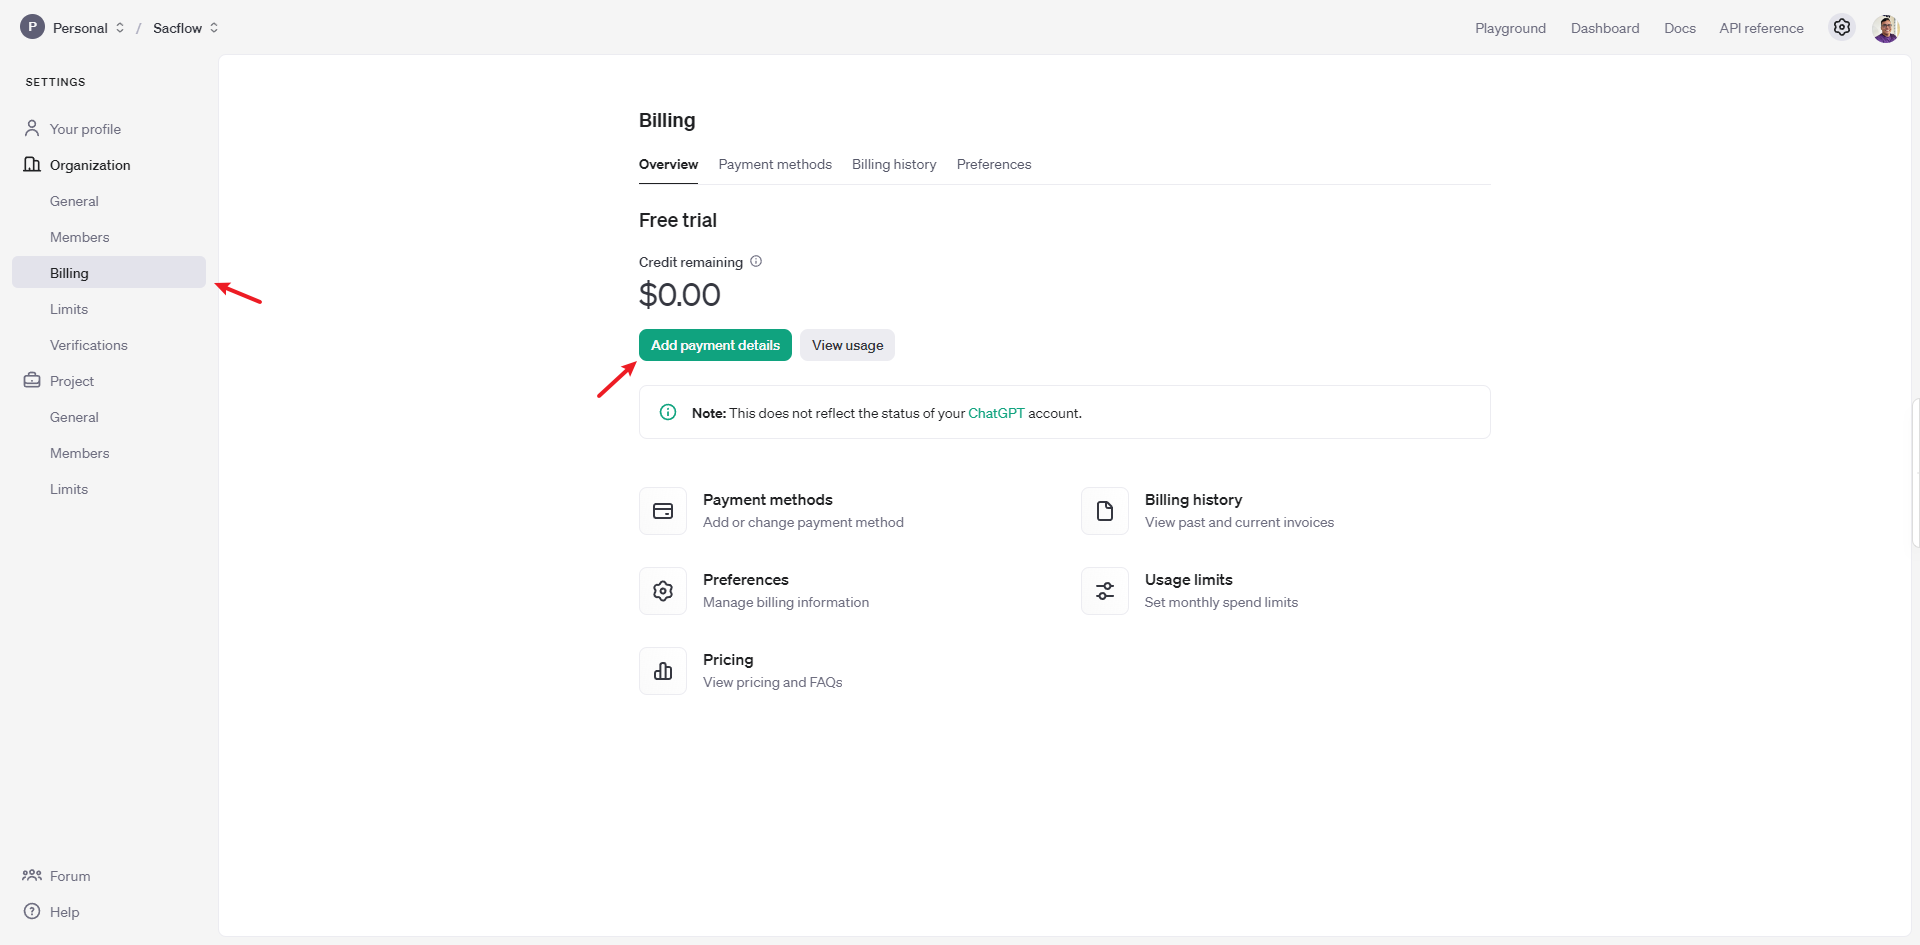
Task: Switch to the Billing history tab
Action: (894, 165)
